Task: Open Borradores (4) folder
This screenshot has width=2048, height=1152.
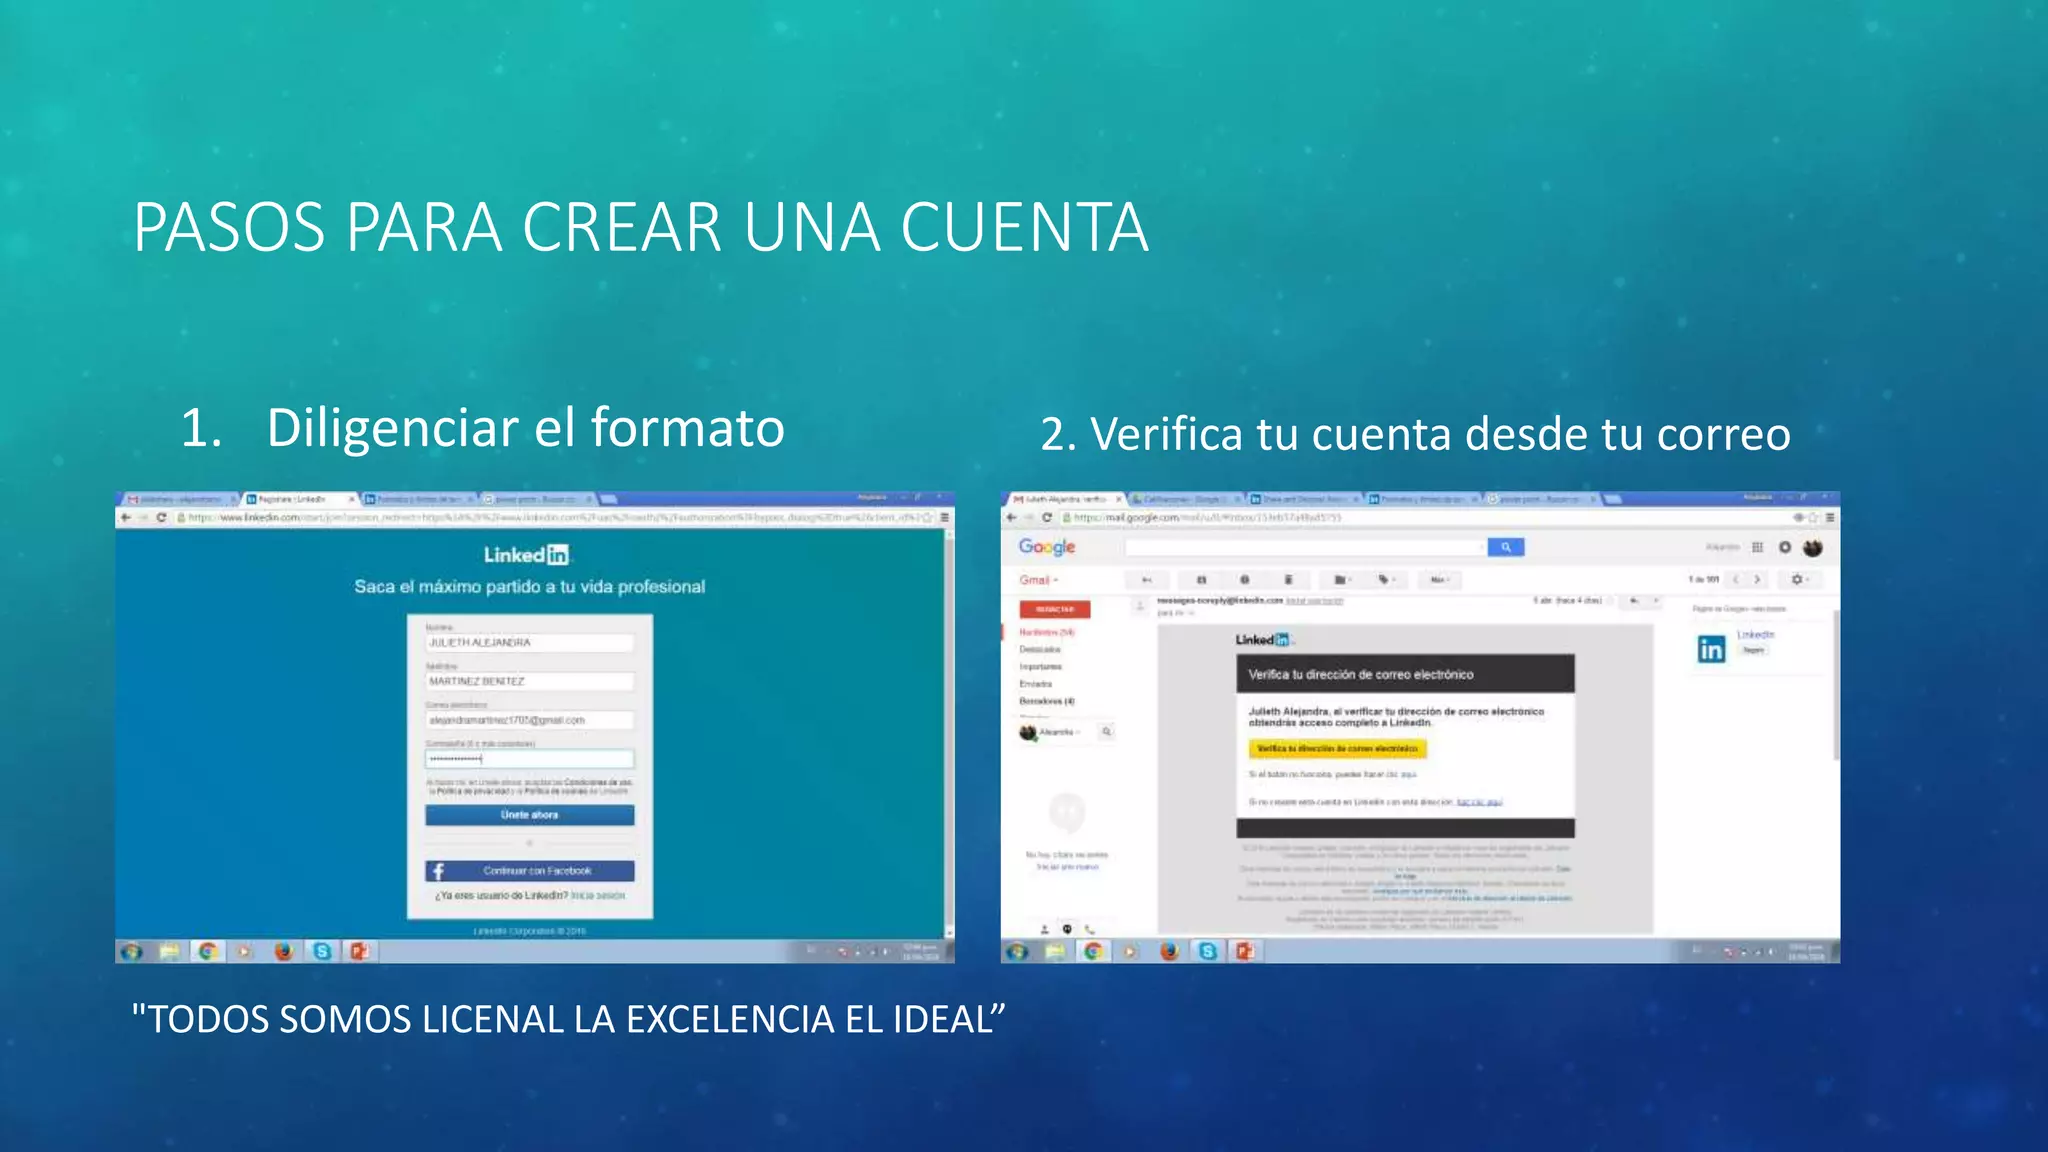Action: tap(1046, 701)
